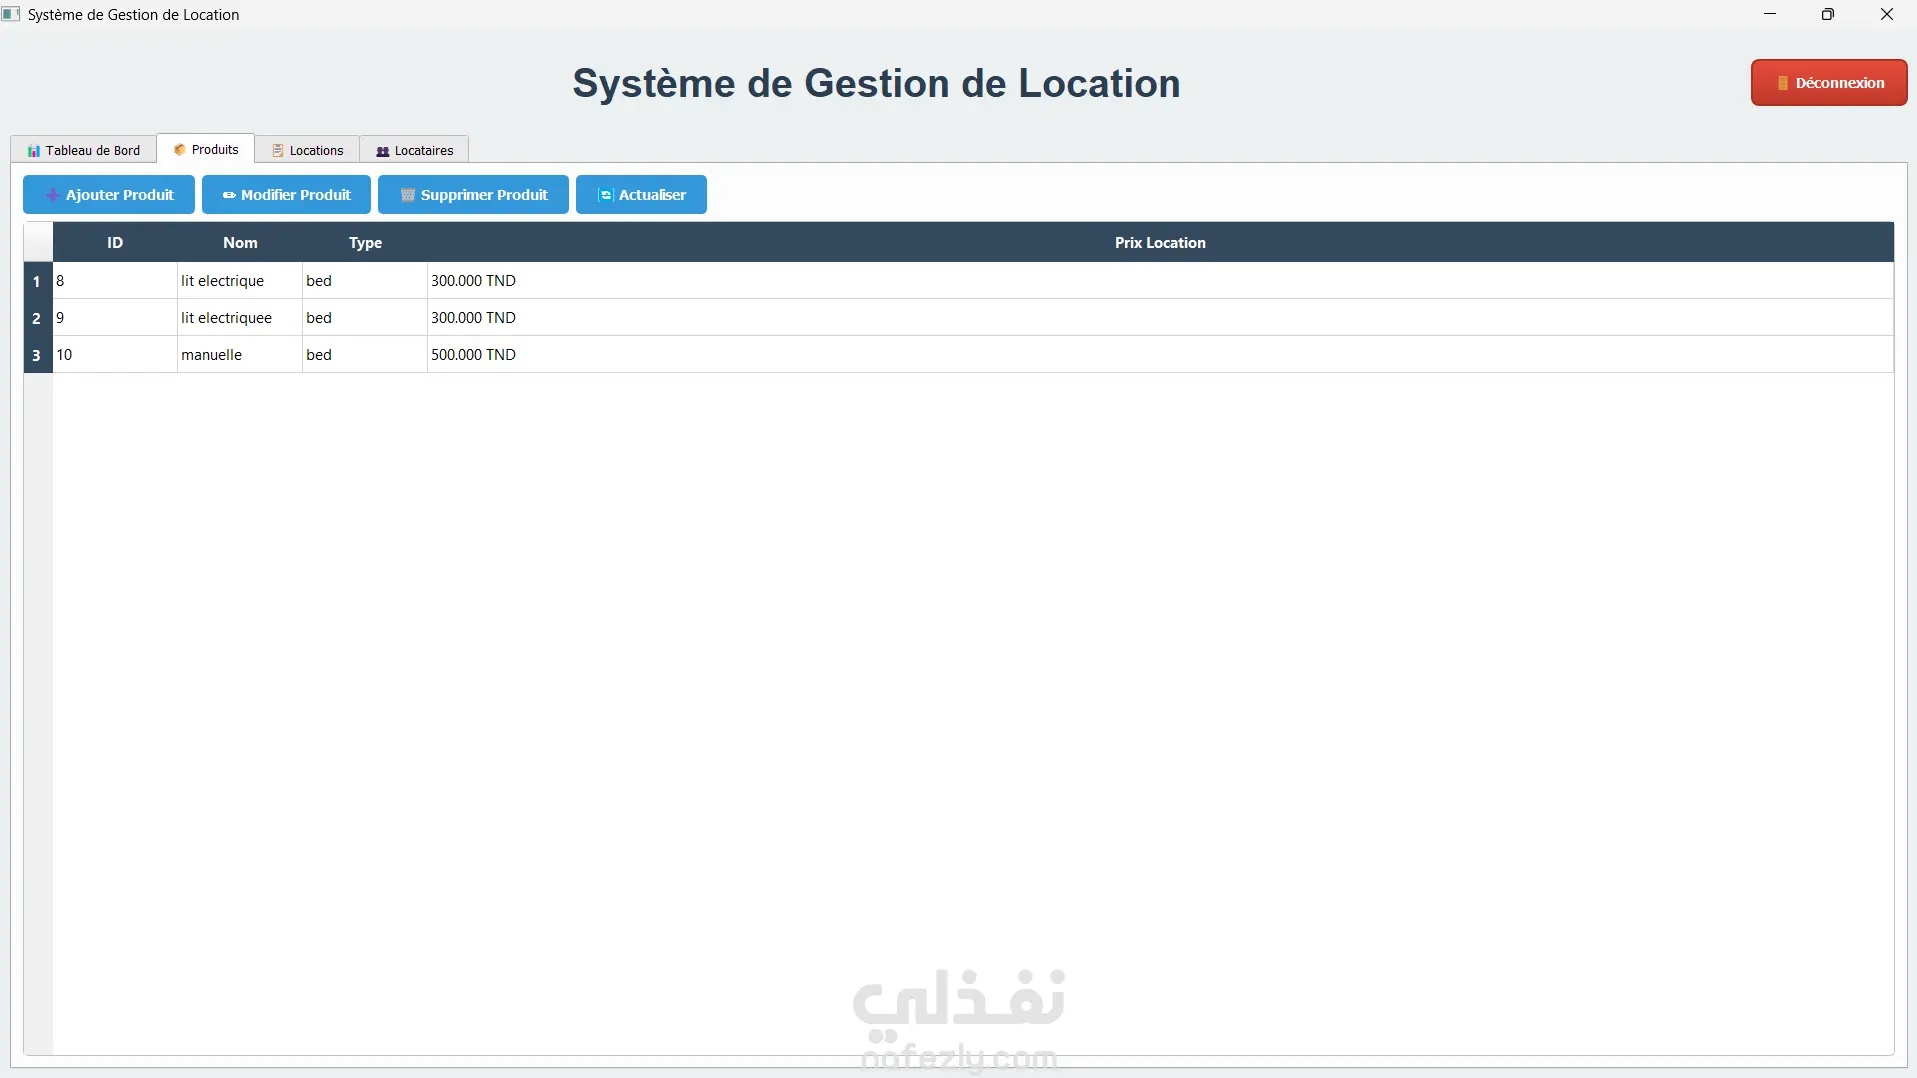Select the 'bed' type cell in the manuelle row

(365, 355)
